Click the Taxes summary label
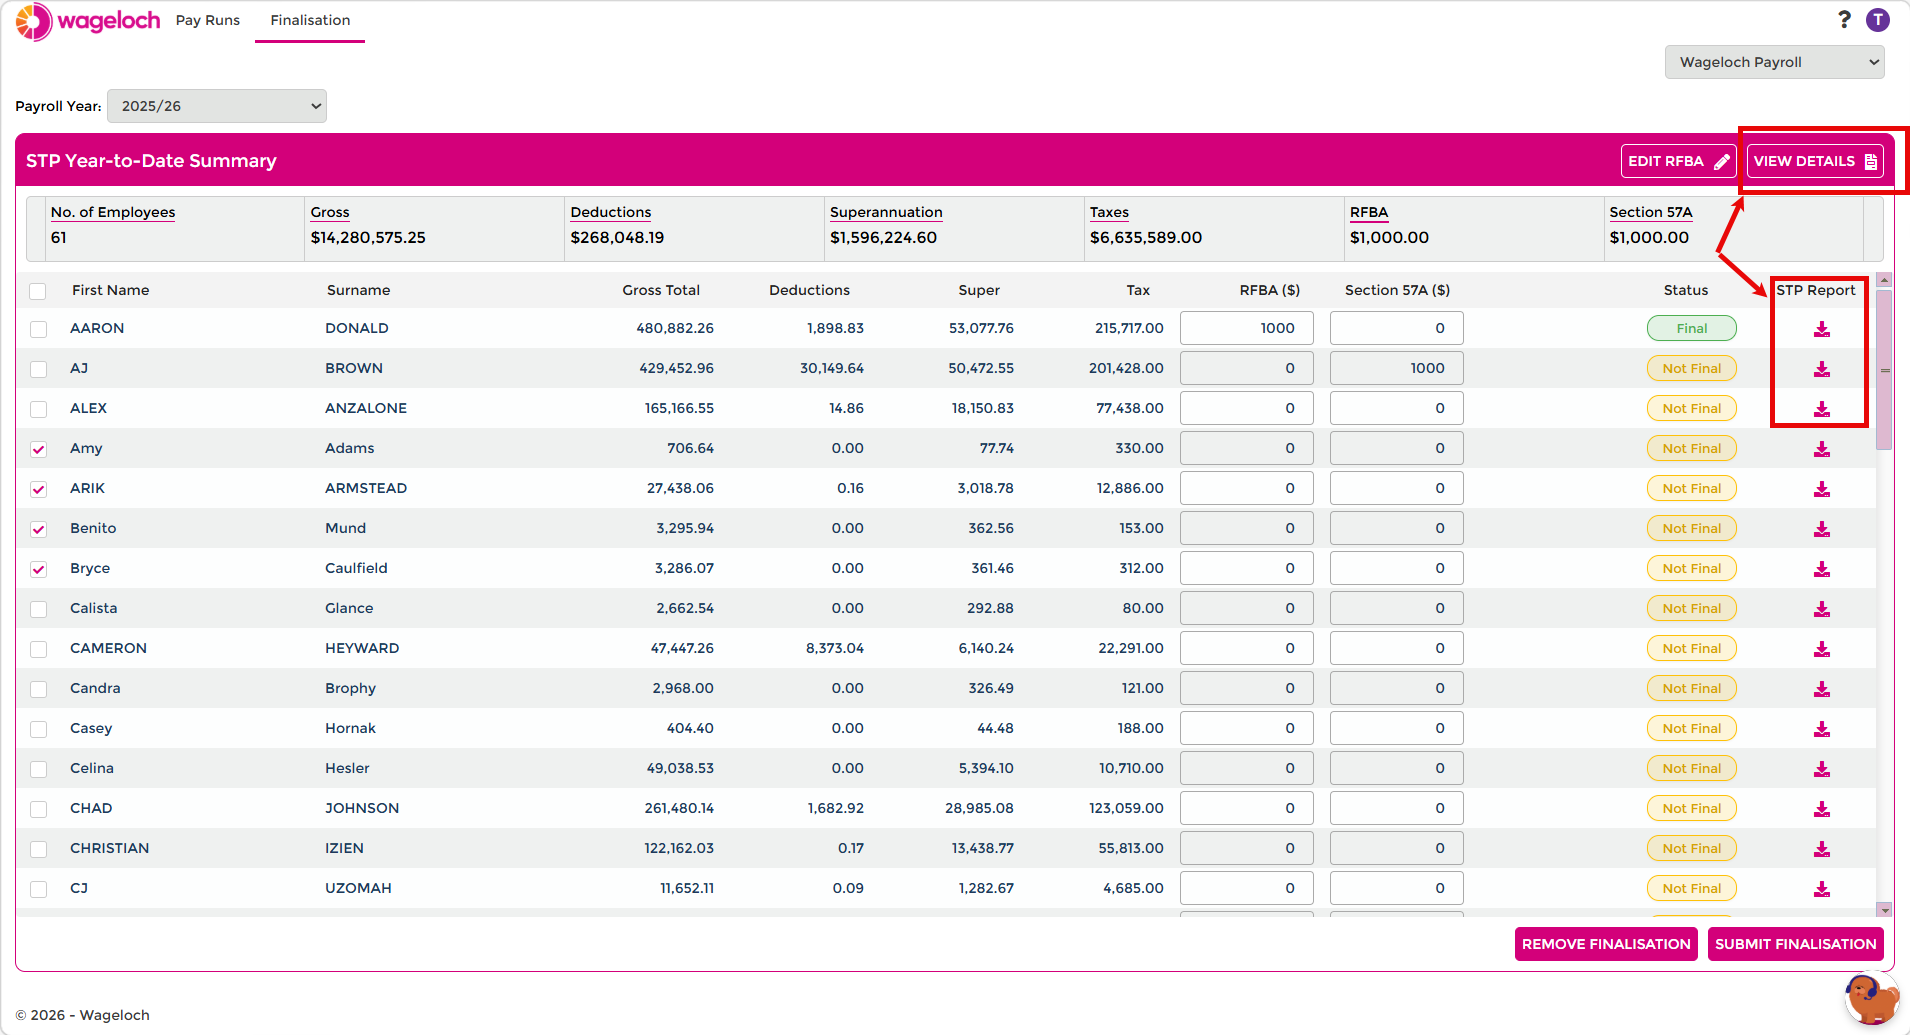Image resolution: width=1910 pixels, height=1035 pixels. [x=1109, y=212]
